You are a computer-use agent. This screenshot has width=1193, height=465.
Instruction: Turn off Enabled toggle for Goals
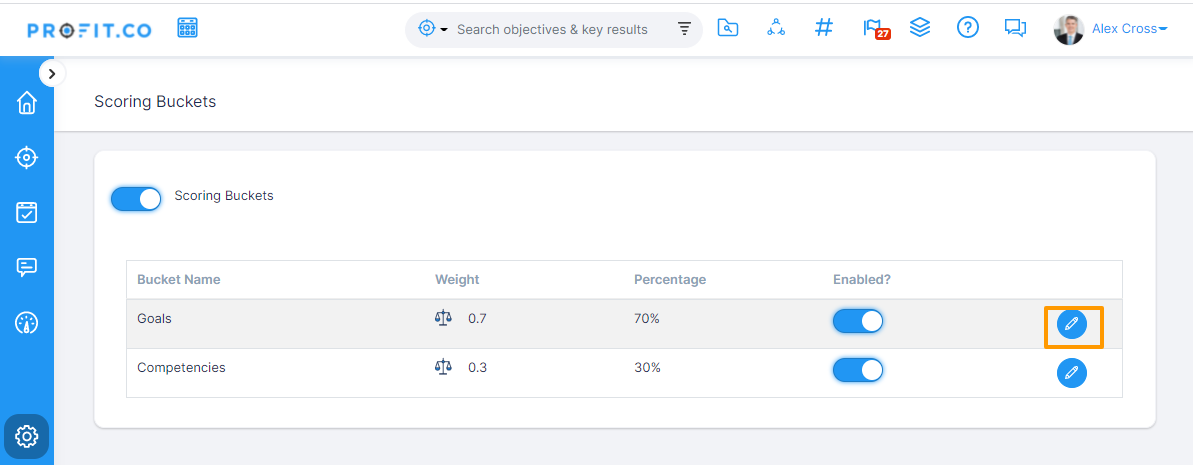click(858, 321)
